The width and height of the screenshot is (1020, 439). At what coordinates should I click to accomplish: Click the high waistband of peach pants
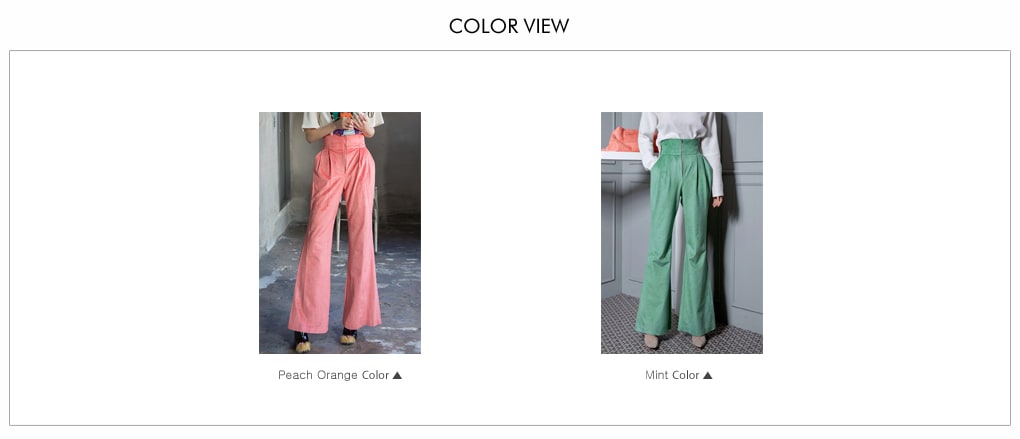click(345, 143)
